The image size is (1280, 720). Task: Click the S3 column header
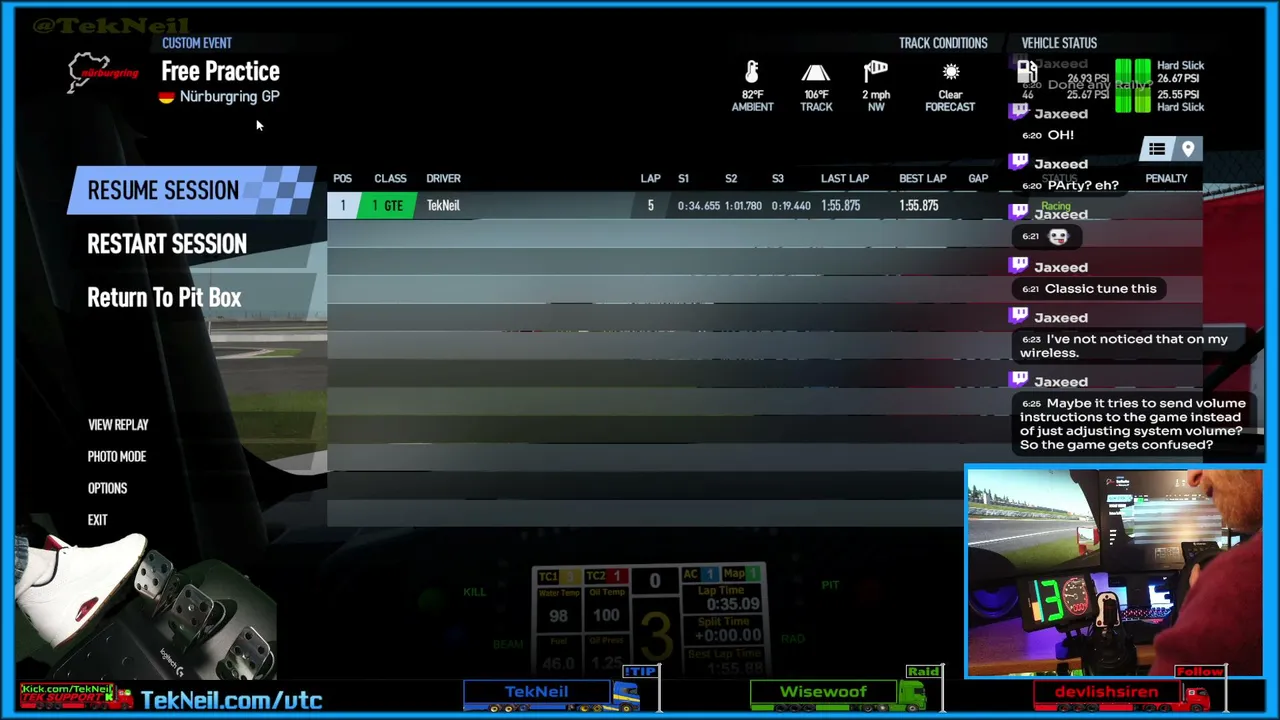pos(777,179)
